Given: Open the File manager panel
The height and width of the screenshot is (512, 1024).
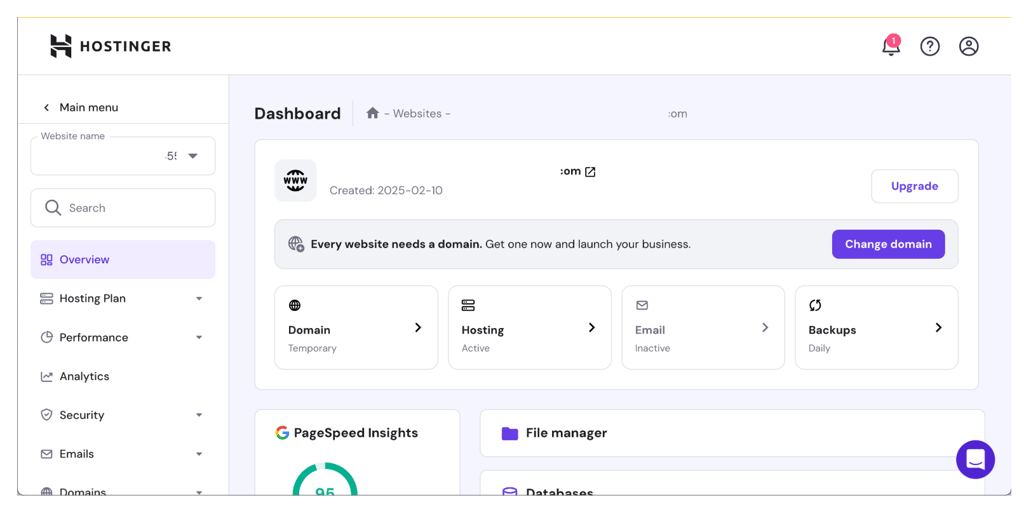Looking at the screenshot, I should tap(732, 433).
